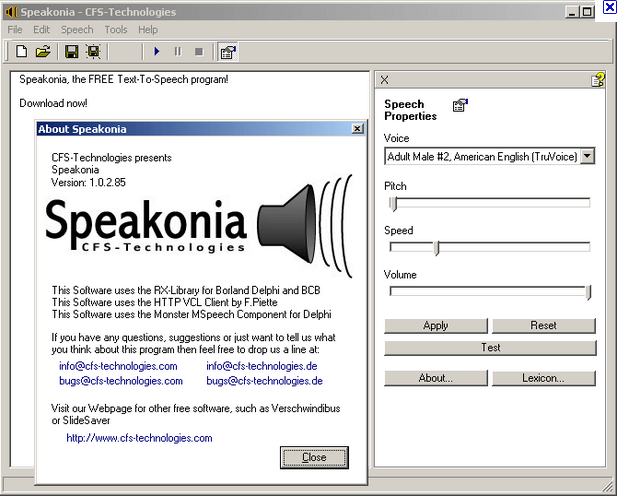Click blue X close button at top right
Viewport: 640px width, 496px height.
[x=610, y=7]
